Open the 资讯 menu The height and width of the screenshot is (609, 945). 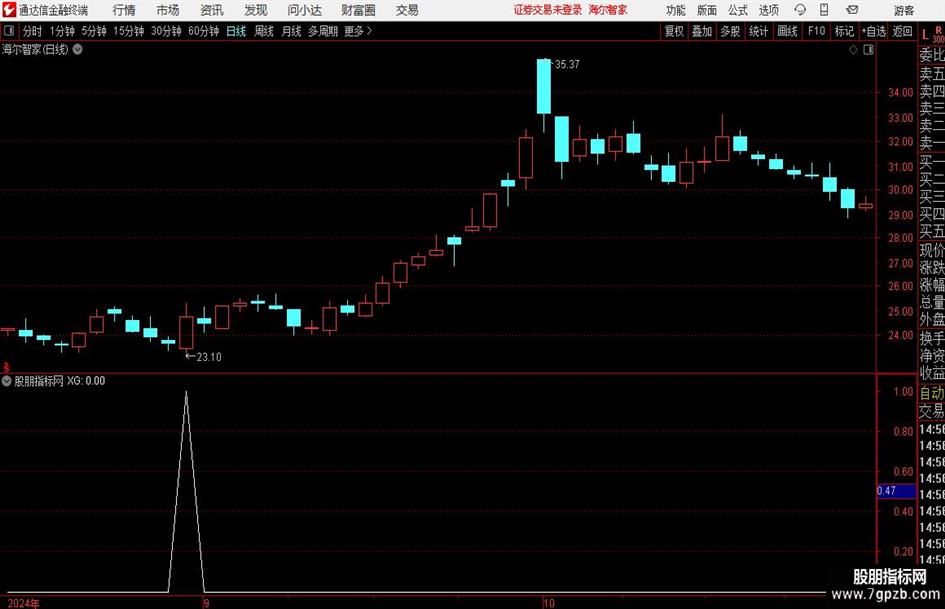click(x=212, y=10)
